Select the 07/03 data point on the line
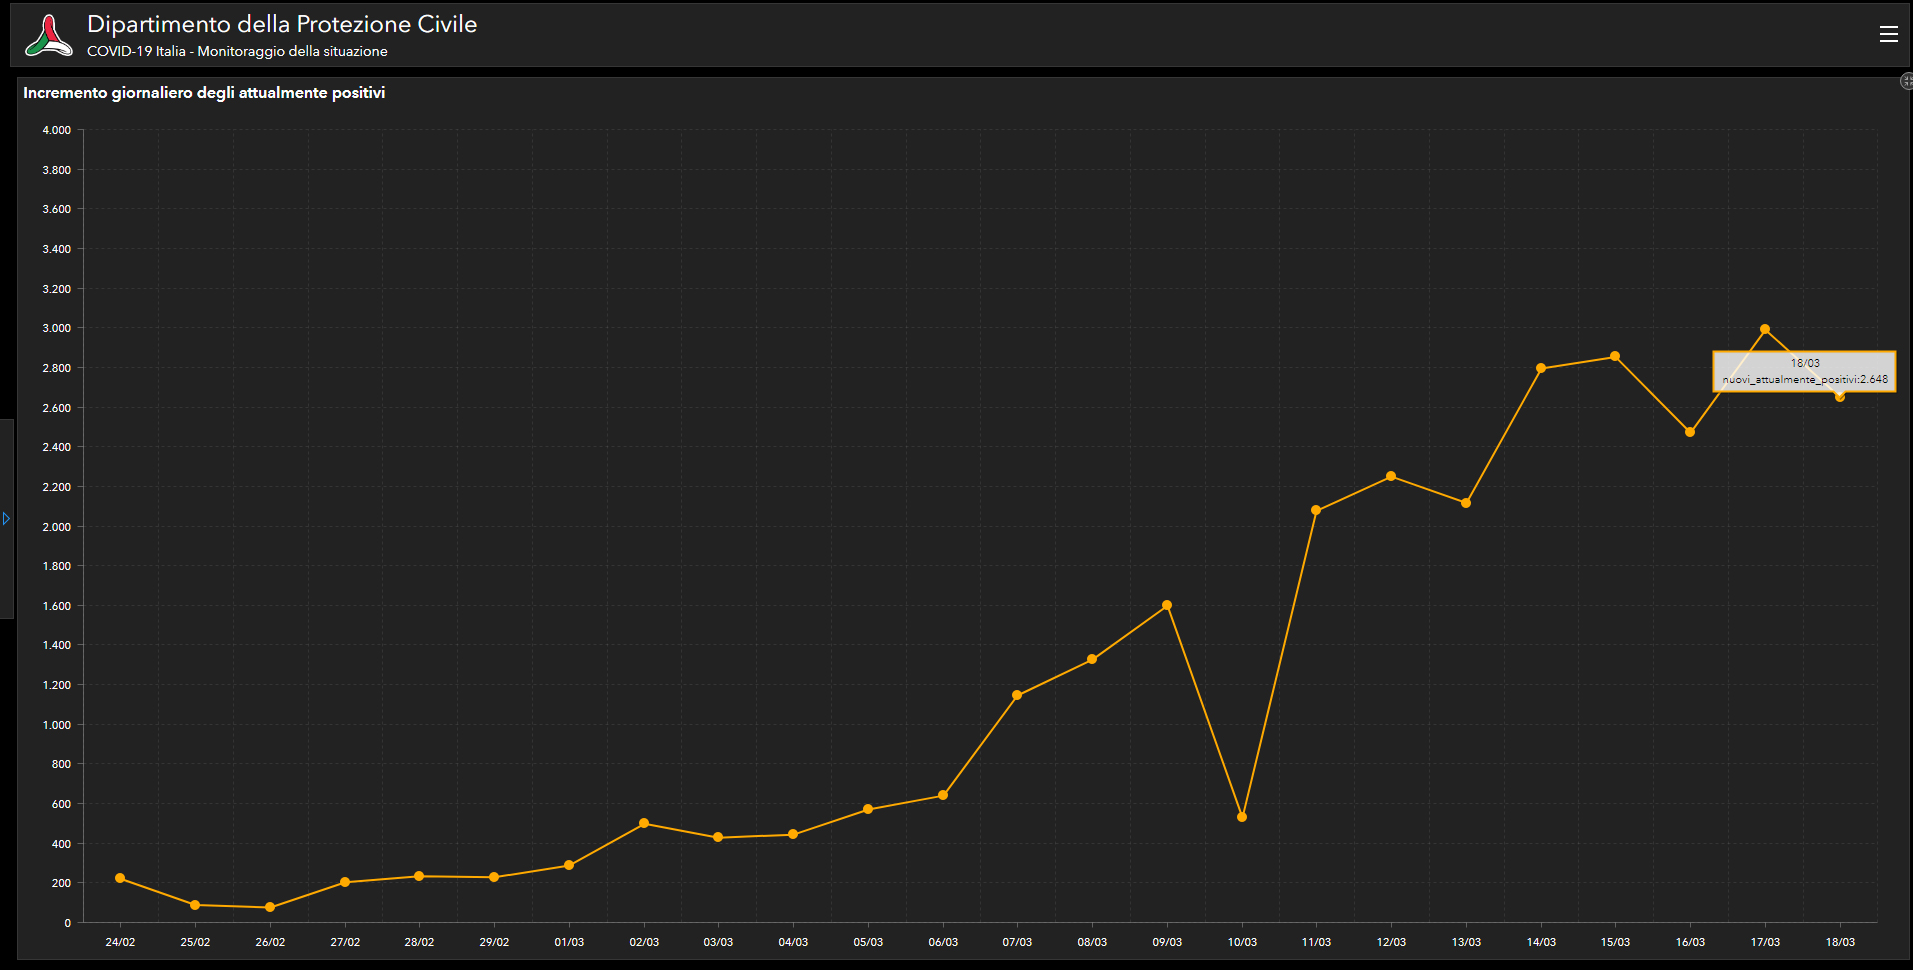Viewport: 1913px width, 970px height. click(x=1017, y=695)
